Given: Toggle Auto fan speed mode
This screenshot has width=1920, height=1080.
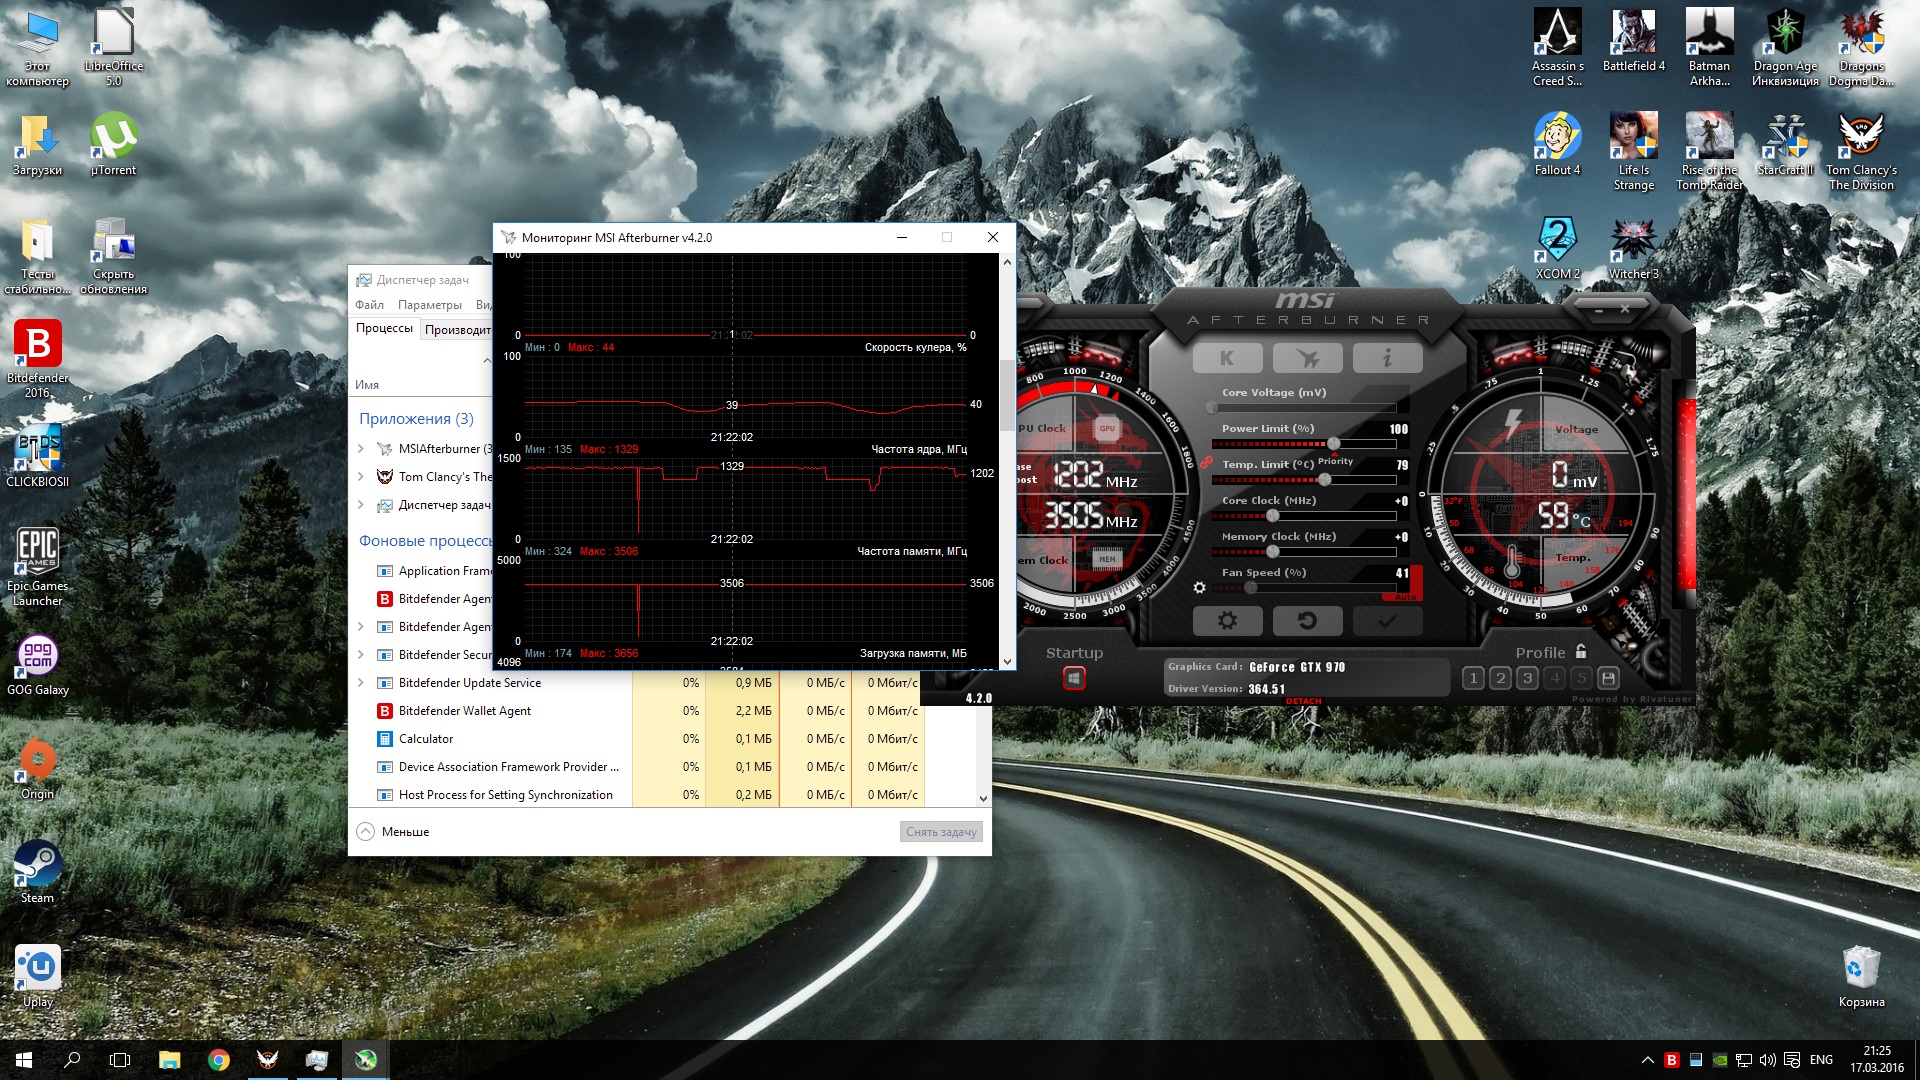Looking at the screenshot, I should [1405, 597].
